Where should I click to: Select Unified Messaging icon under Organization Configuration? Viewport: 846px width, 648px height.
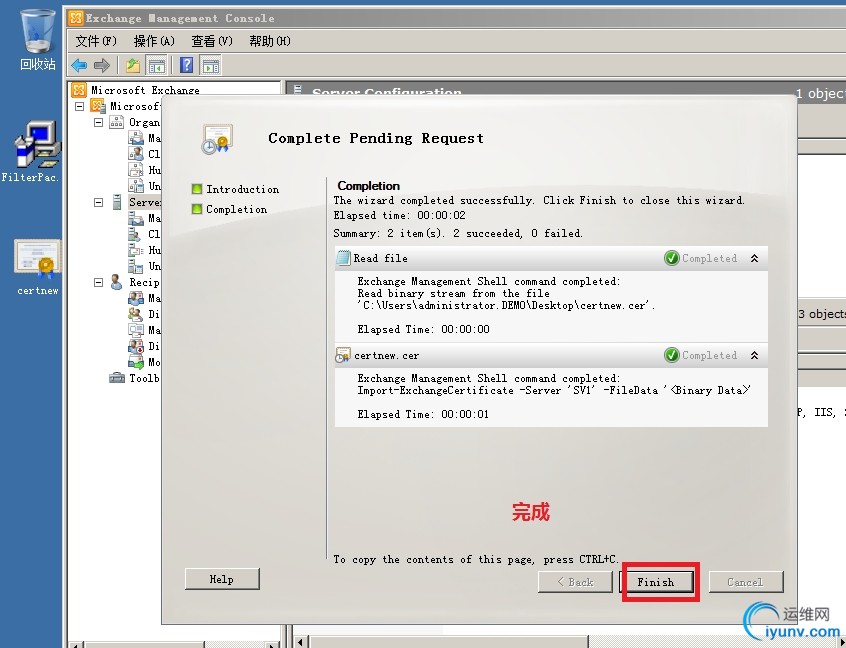point(135,186)
